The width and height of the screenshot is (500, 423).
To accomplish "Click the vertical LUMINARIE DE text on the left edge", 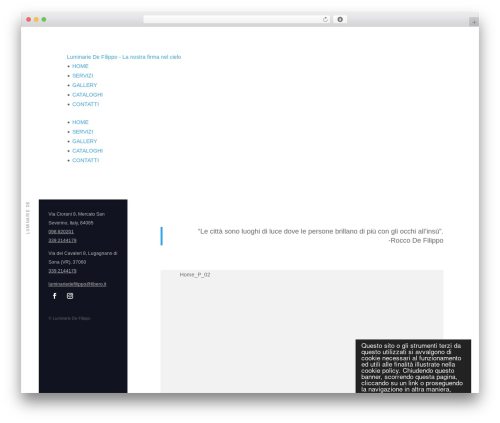I will coord(28,218).
